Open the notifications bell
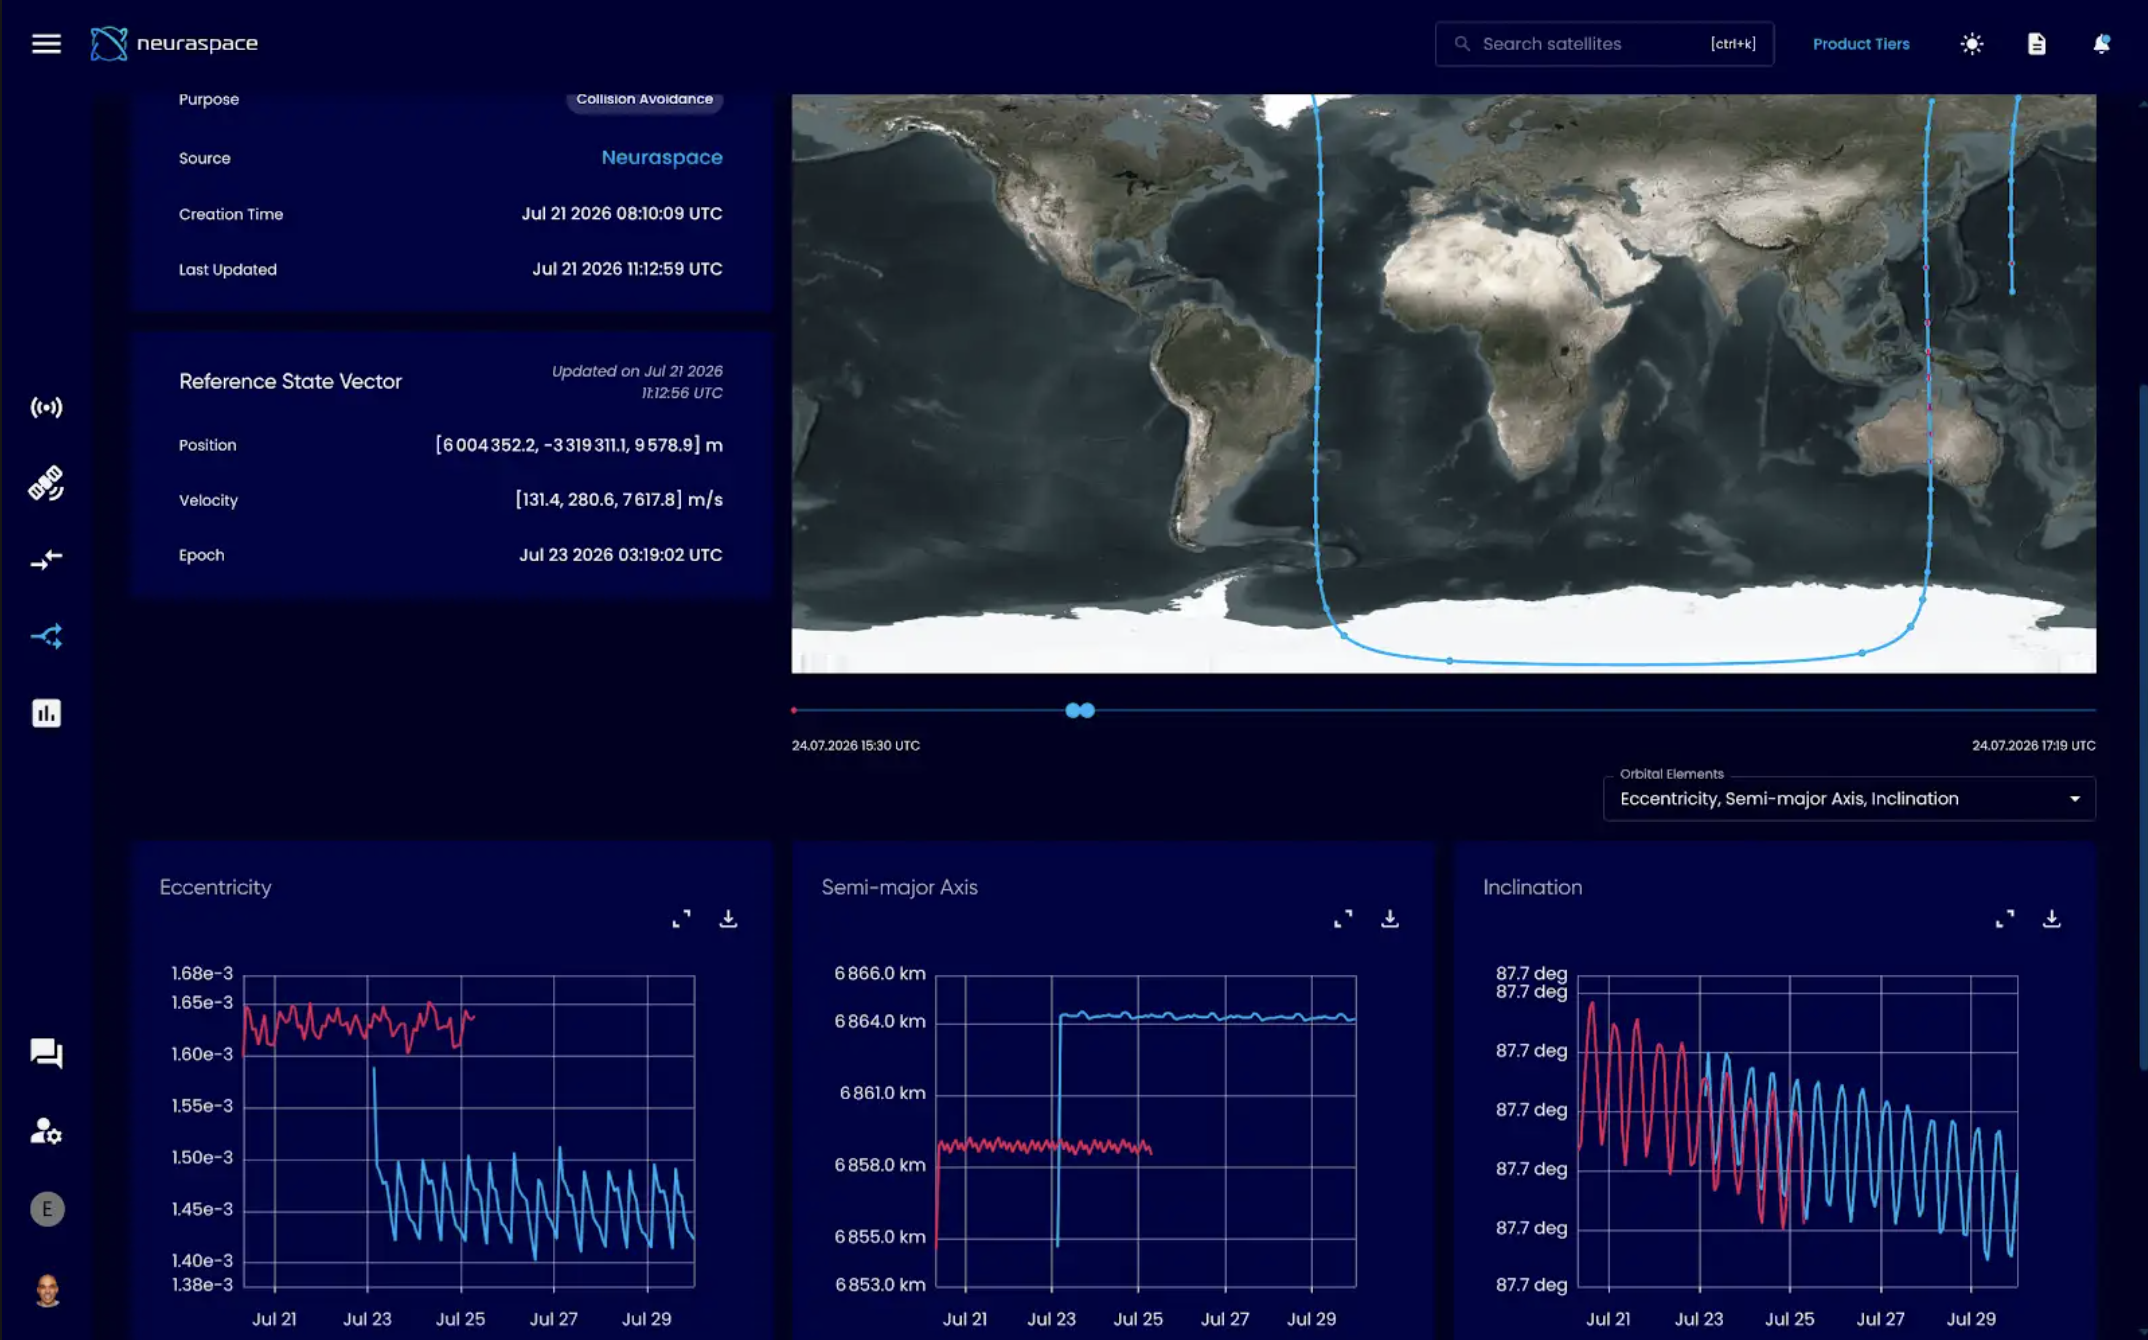Screen dimensions: 2148x1340 [2101, 44]
